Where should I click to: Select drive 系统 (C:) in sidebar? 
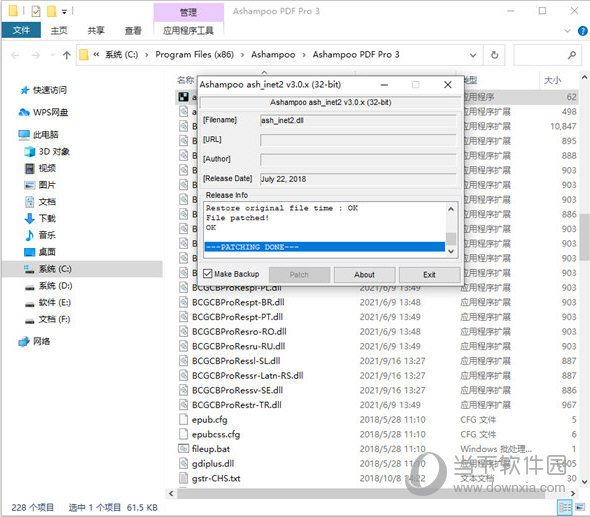click(x=55, y=269)
